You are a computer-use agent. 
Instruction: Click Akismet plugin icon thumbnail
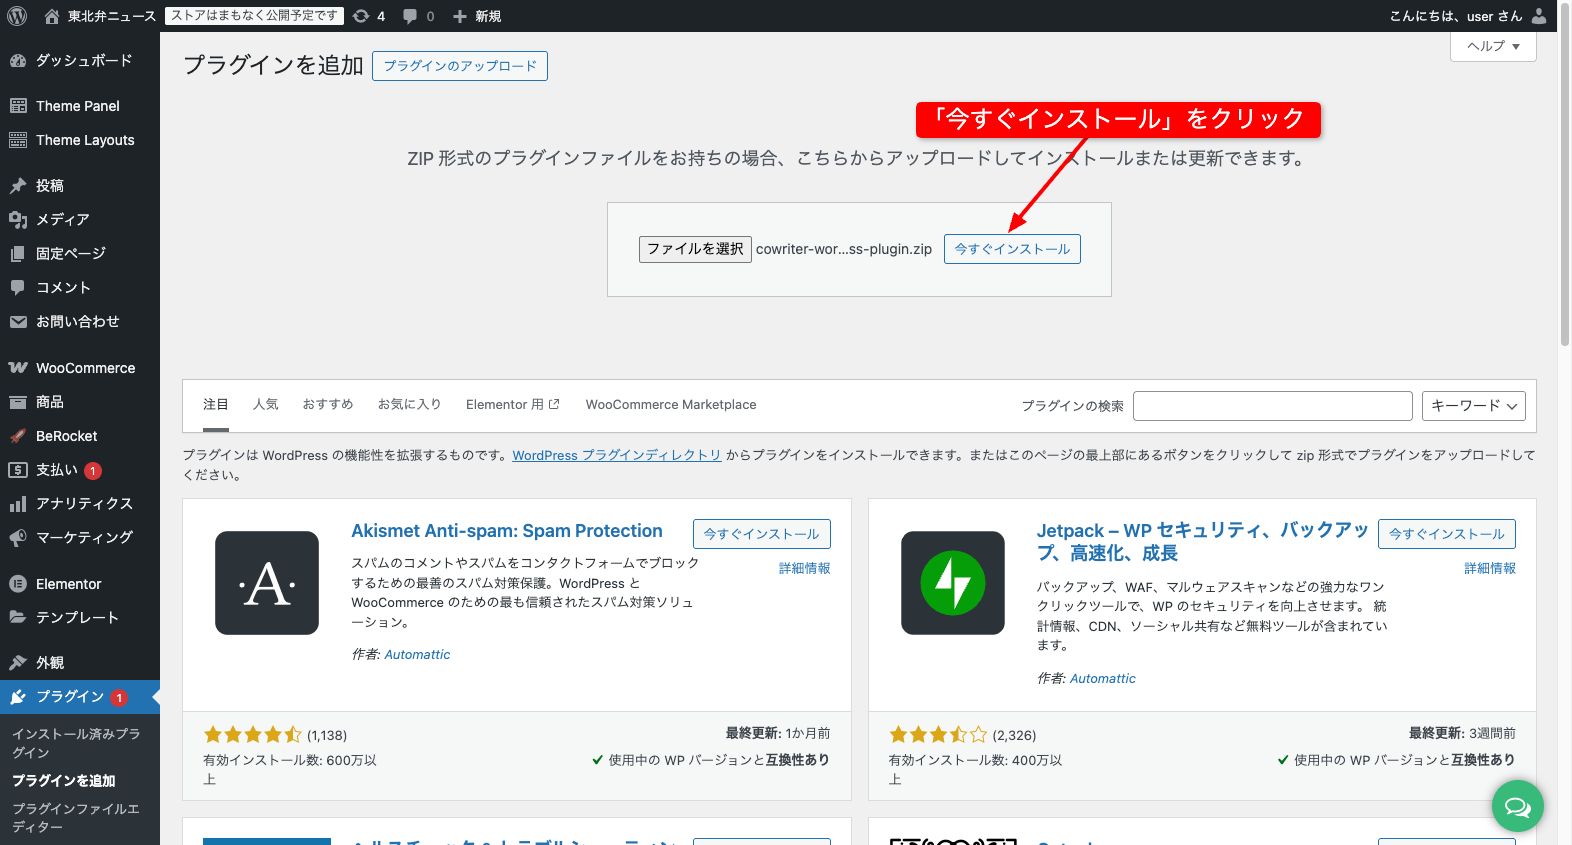tap(267, 583)
